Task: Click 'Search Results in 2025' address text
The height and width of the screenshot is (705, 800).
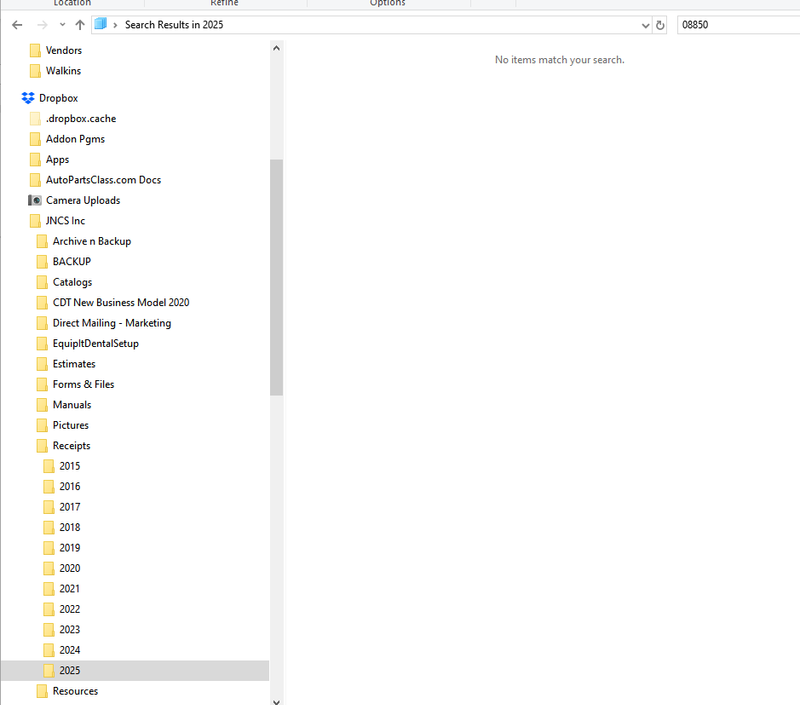Action: coord(174,25)
